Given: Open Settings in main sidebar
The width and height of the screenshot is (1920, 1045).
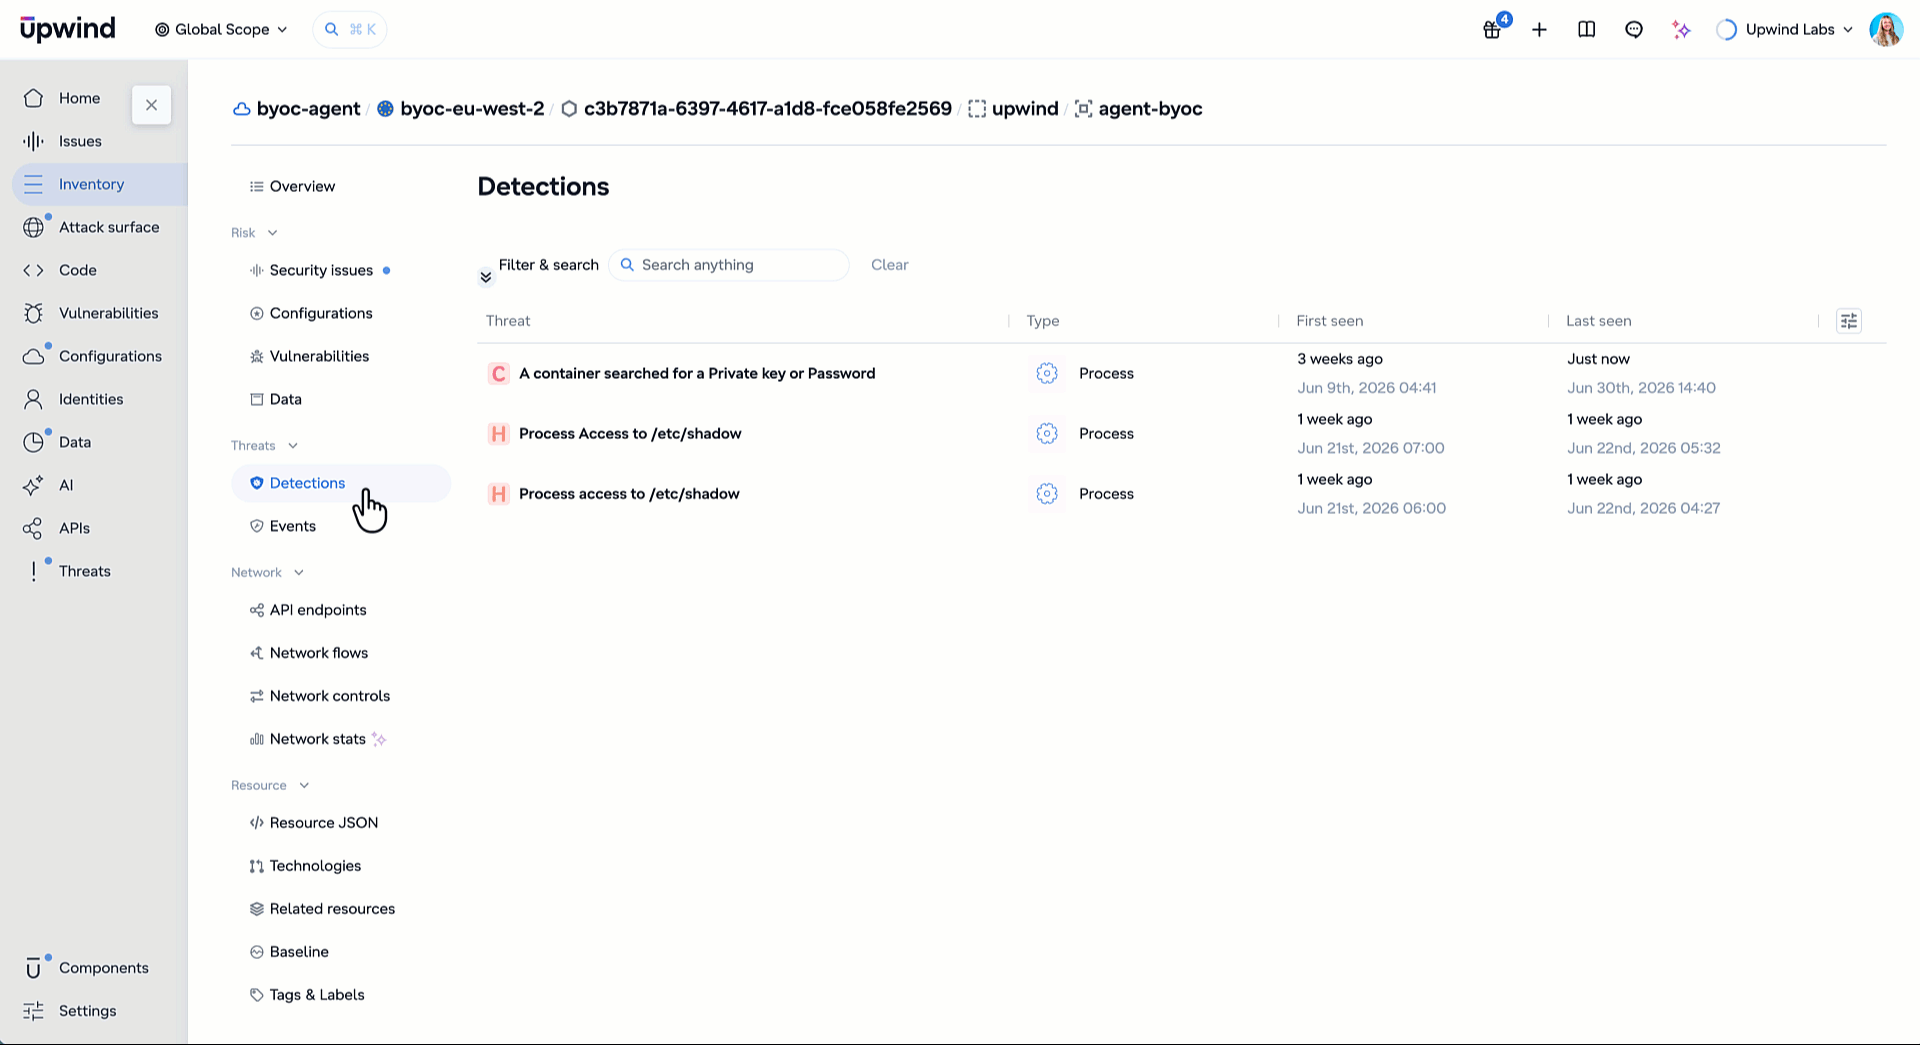Looking at the screenshot, I should [87, 1011].
